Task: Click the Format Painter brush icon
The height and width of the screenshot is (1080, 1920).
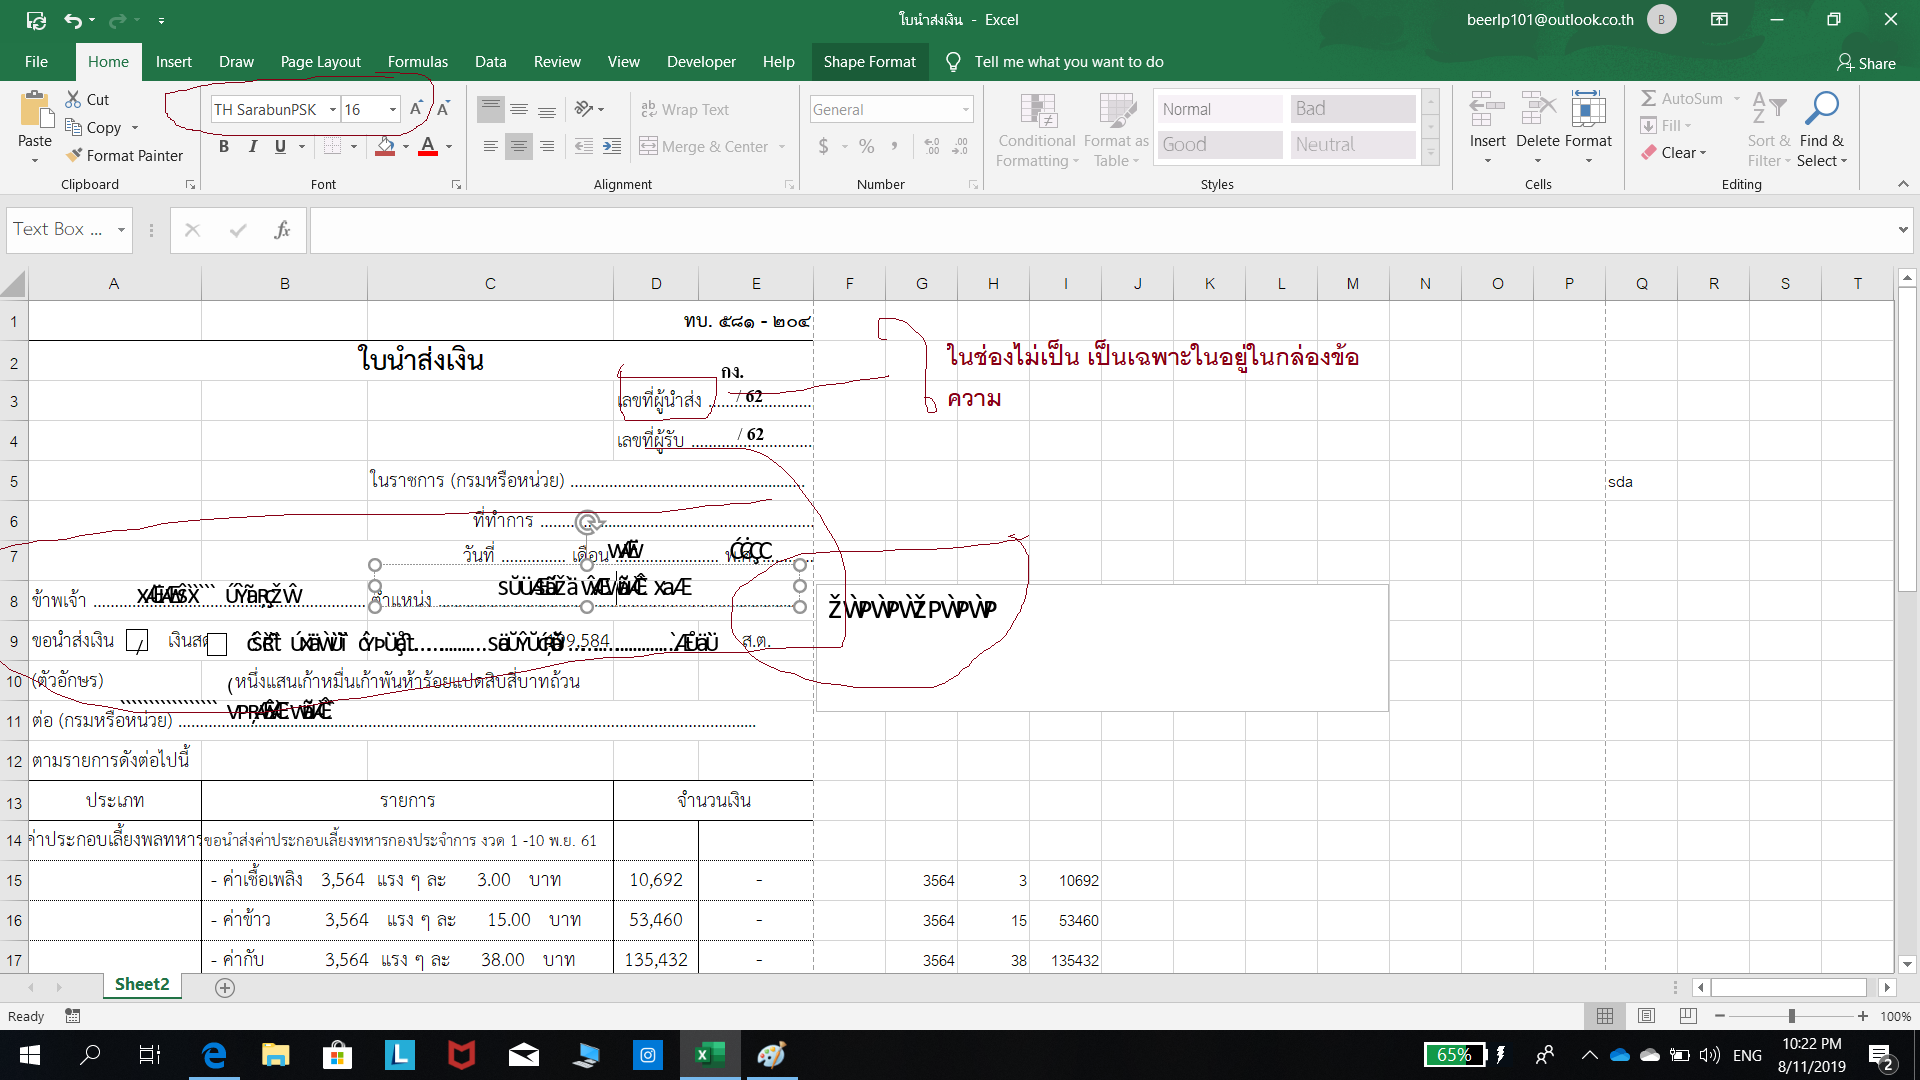Action: [x=74, y=155]
